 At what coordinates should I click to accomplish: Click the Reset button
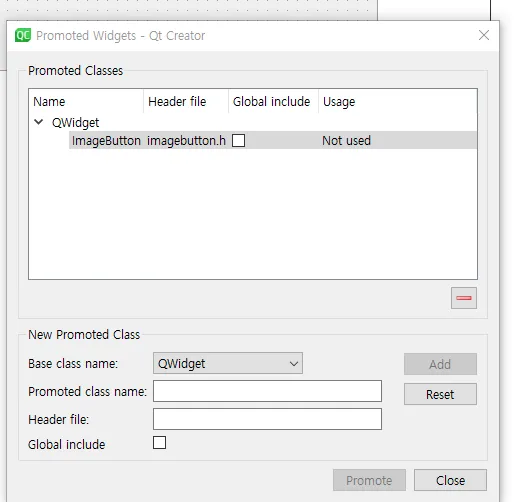440,394
